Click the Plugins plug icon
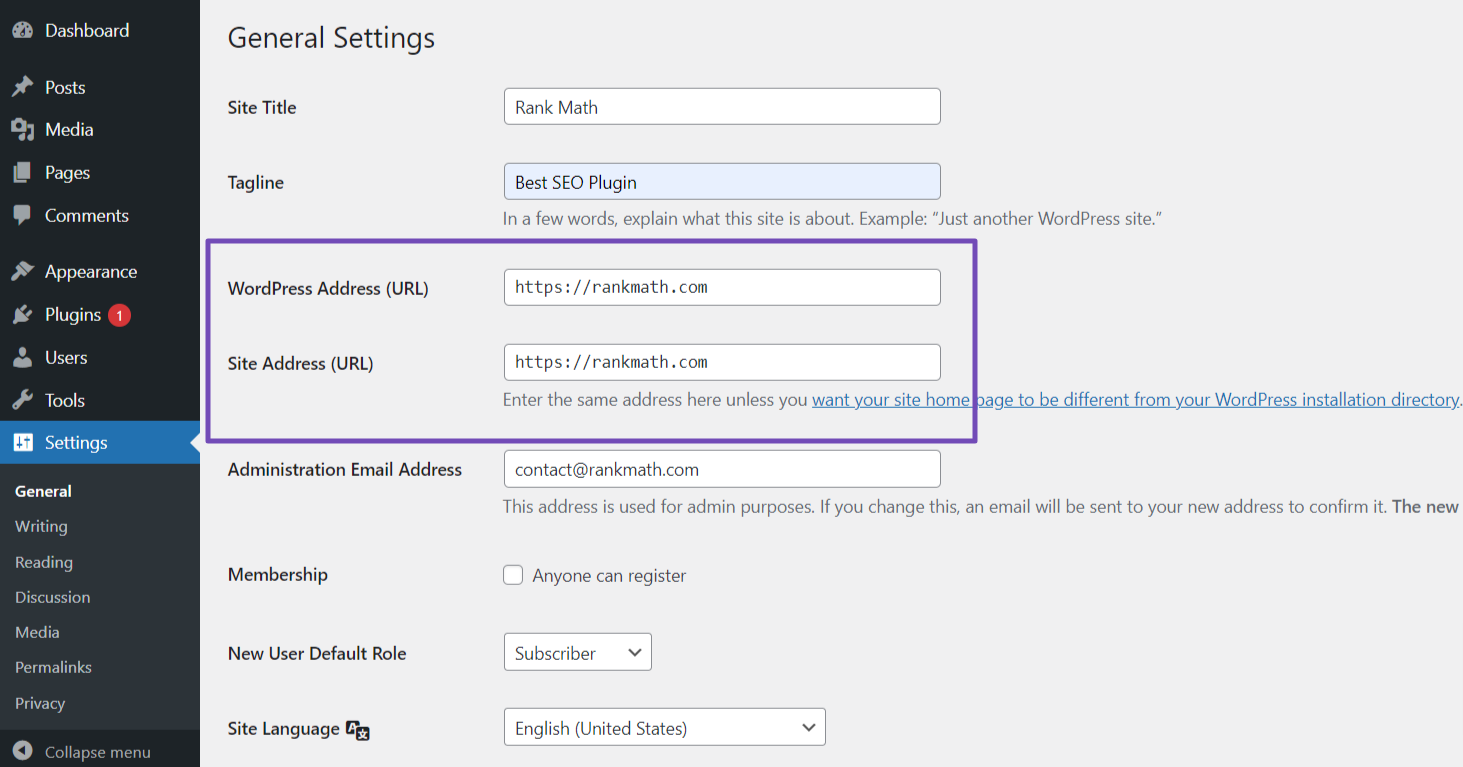This screenshot has height=767, width=1463. [x=22, y=315]
